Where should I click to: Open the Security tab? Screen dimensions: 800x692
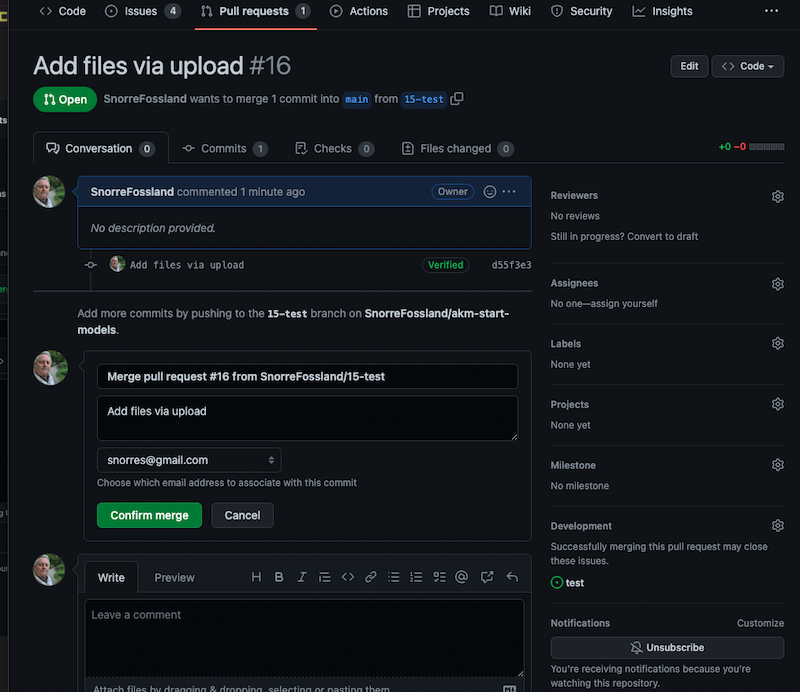coord(581,11)
